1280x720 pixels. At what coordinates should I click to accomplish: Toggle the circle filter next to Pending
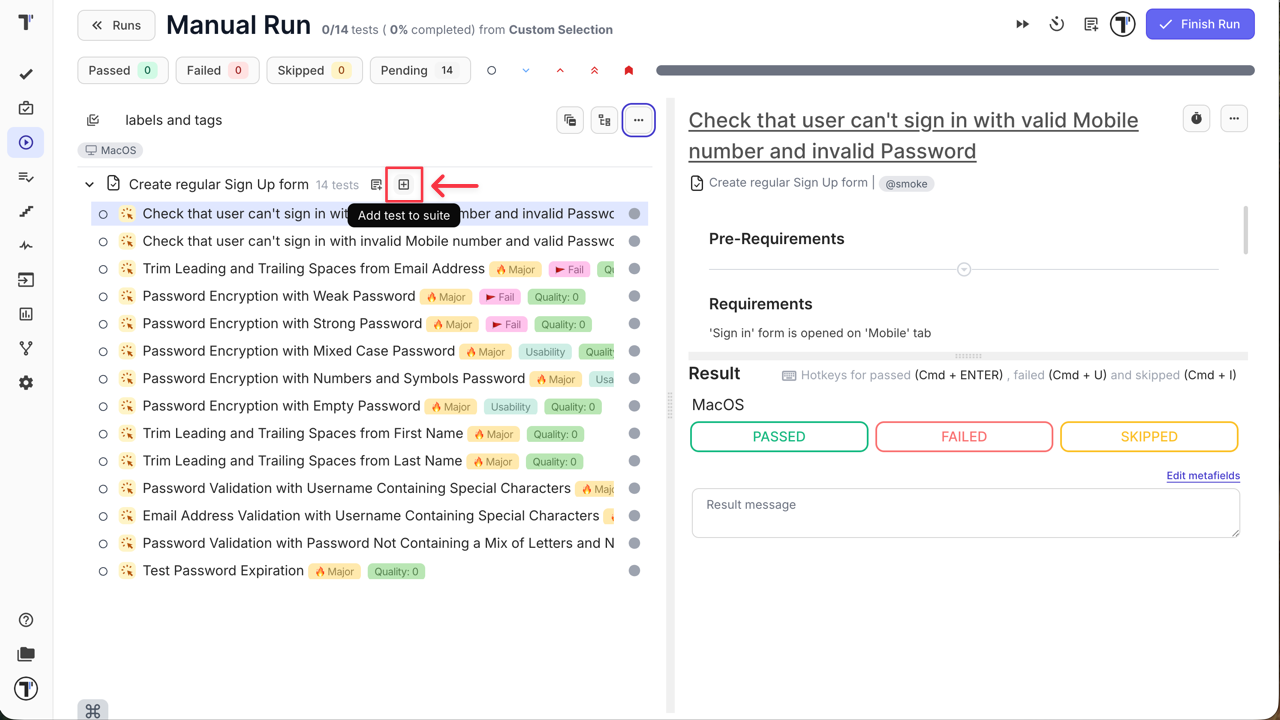(x=491, y=70)
